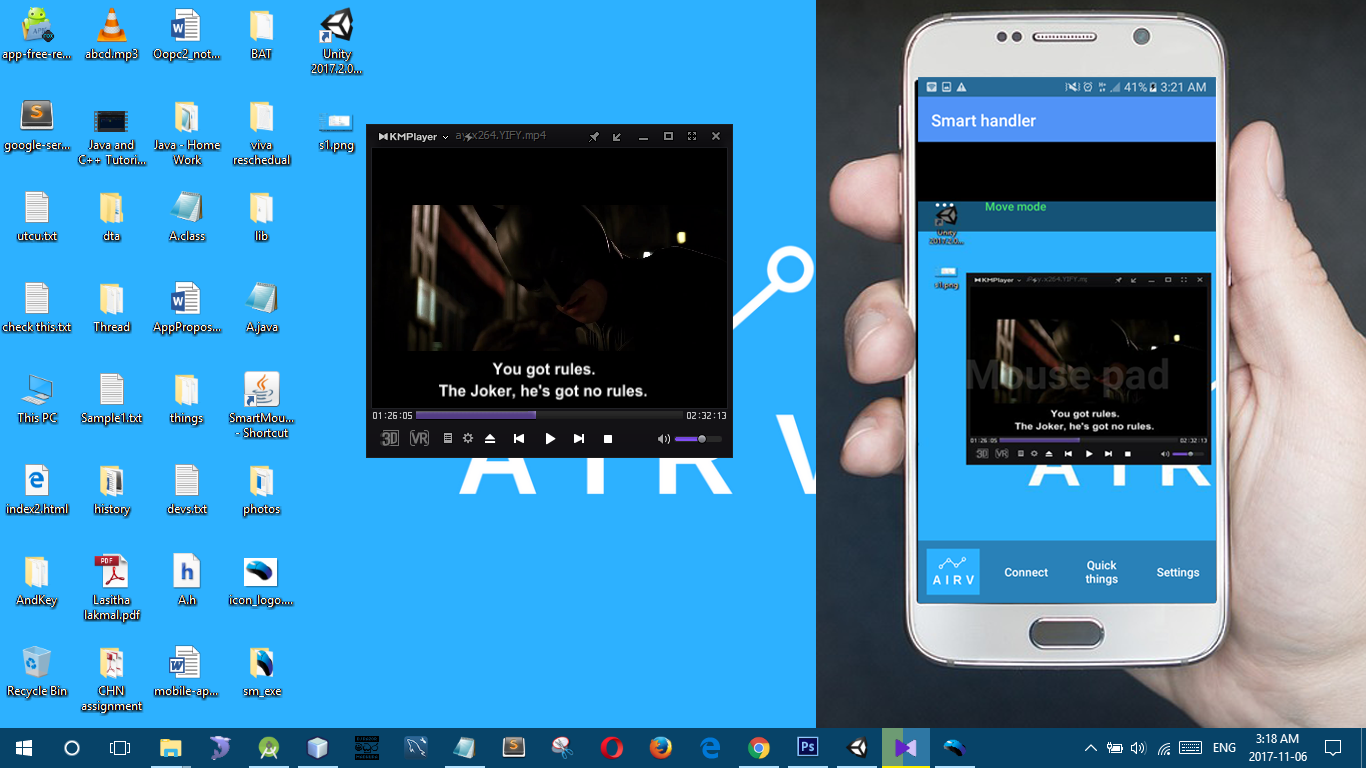This screenshot has width=1366, height=768.
Task: Seek on the KMPlayer video progress bar
Action: coord(549,415)
